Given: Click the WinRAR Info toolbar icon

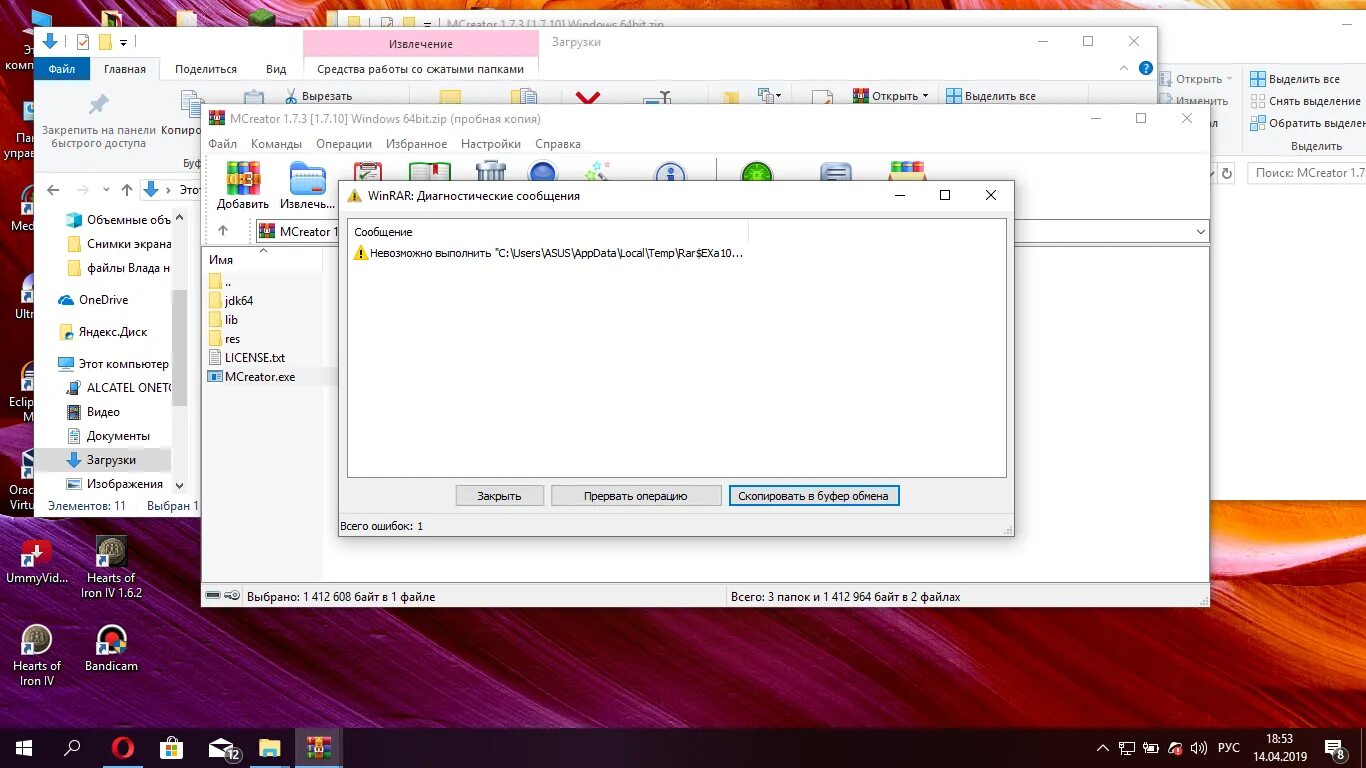Looking at the screenshot, I should click(670, 172).
